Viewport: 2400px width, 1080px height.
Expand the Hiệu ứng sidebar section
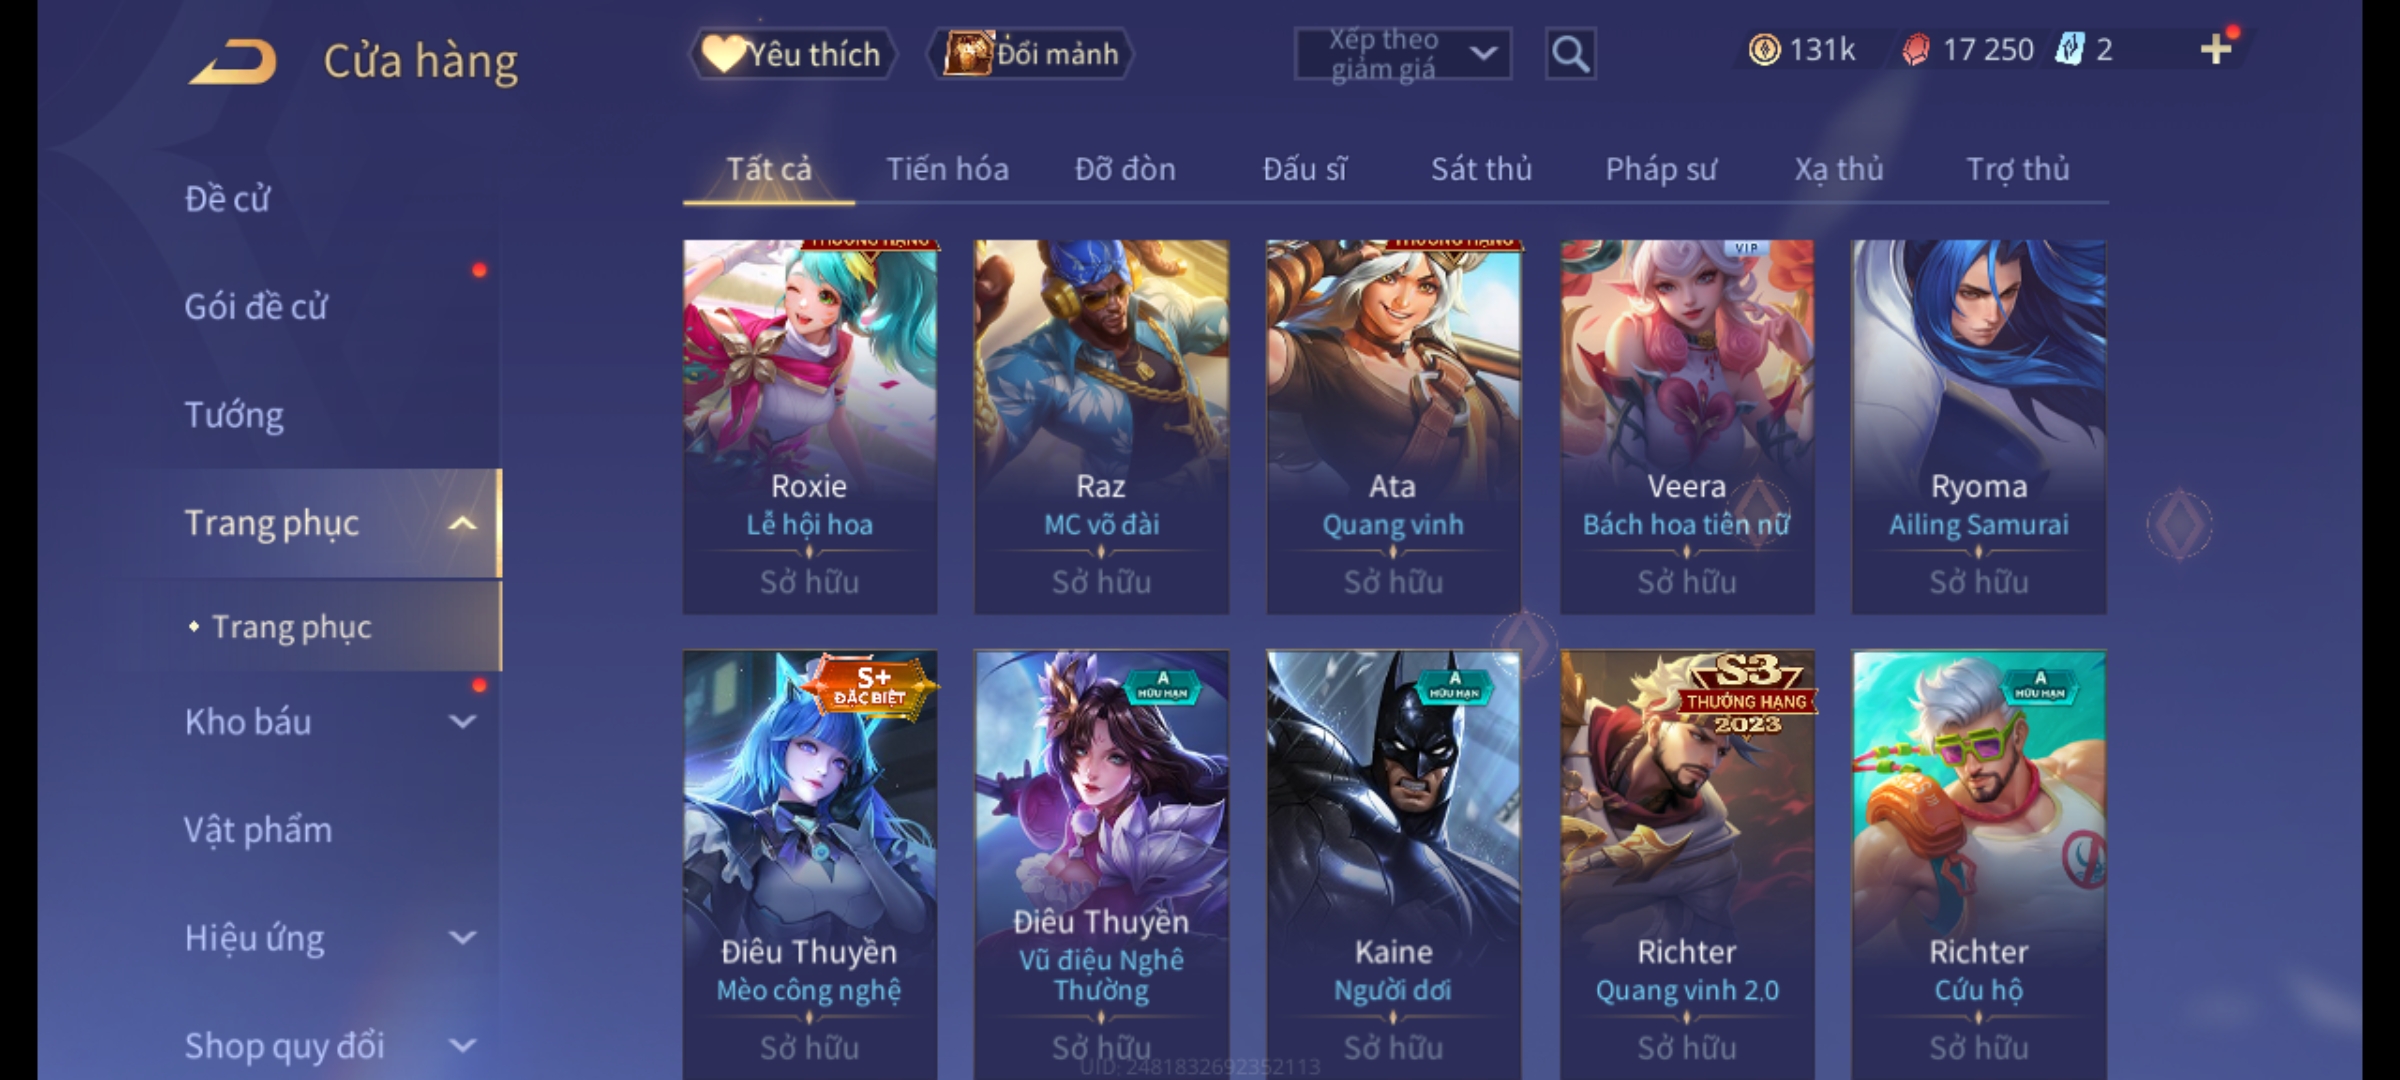point(462,937)
